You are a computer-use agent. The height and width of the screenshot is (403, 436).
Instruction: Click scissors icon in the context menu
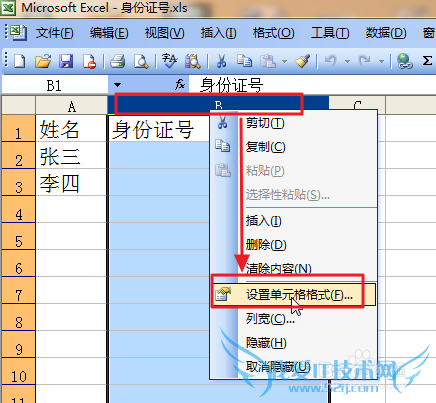pyautogui.click(x=222, y=123)
